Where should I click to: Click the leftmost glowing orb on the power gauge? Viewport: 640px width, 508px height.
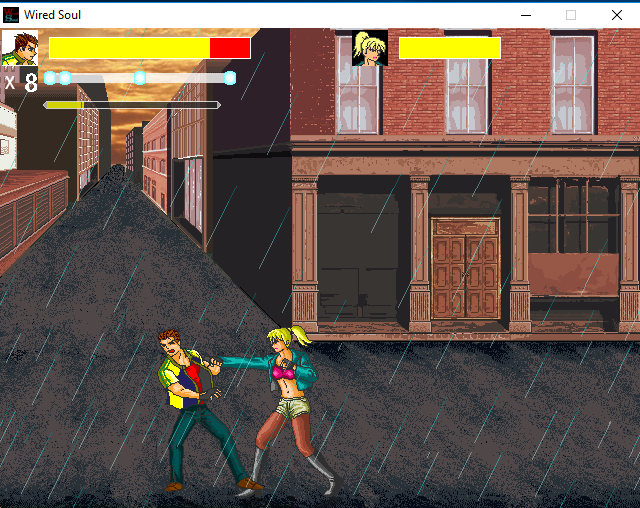click(50, 78)
